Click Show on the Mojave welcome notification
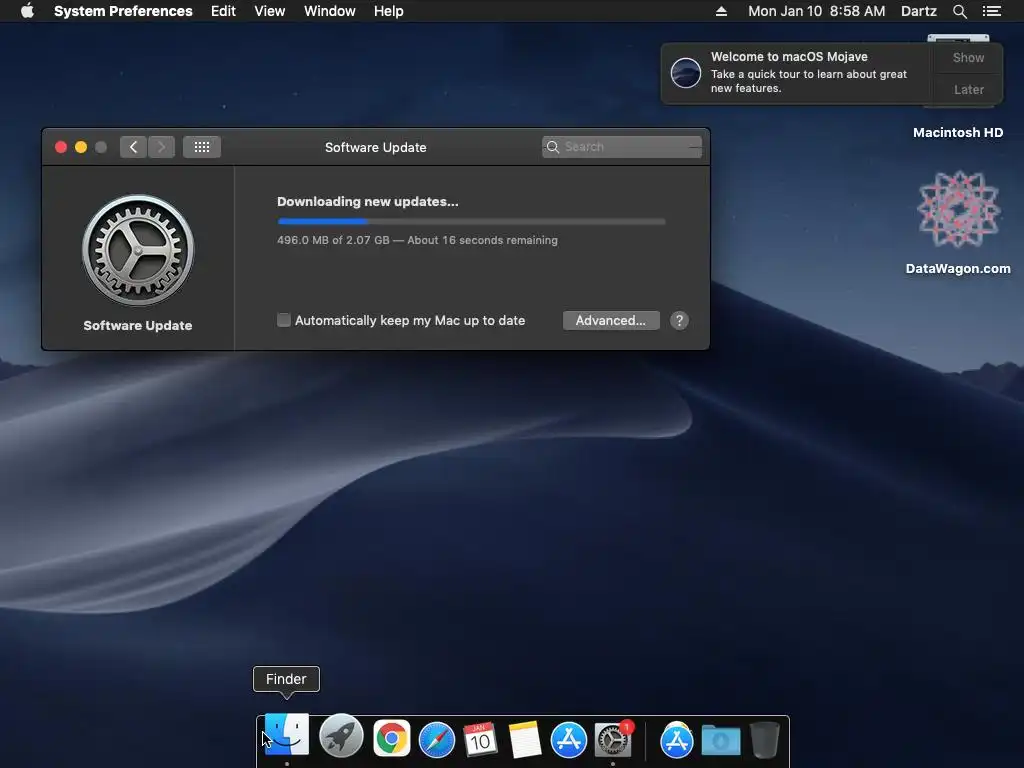1024x768 pixels. 968,57
